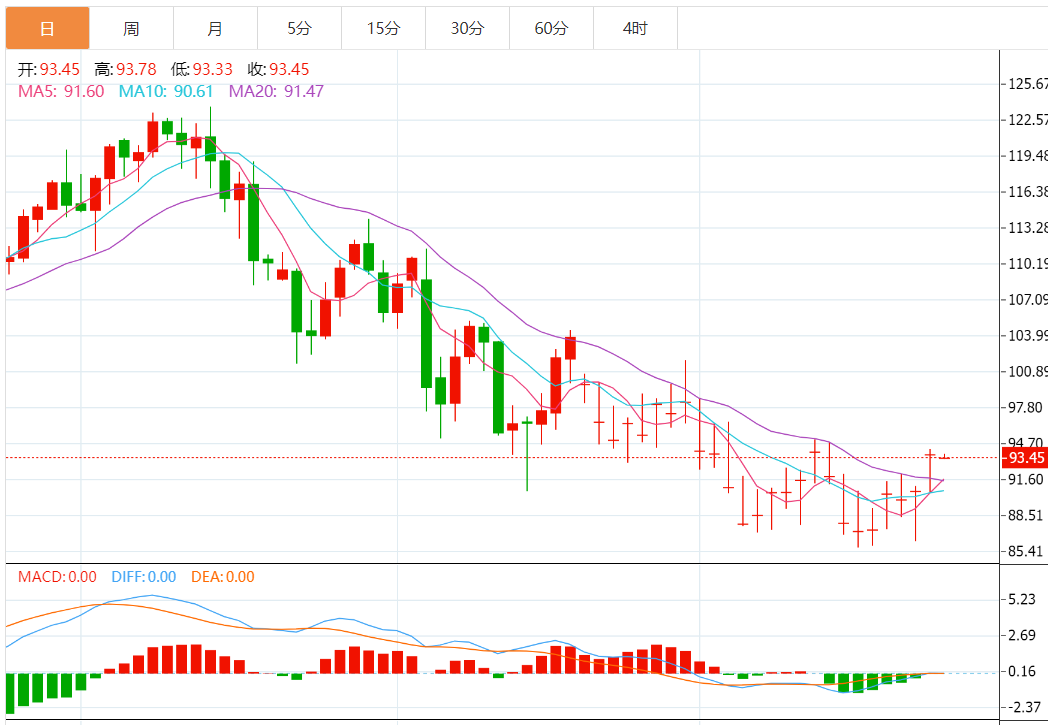This screenshot has width=1048, height=725.
Task: Click the MA20: 91.47 indicator label
Action: (277, 91)
